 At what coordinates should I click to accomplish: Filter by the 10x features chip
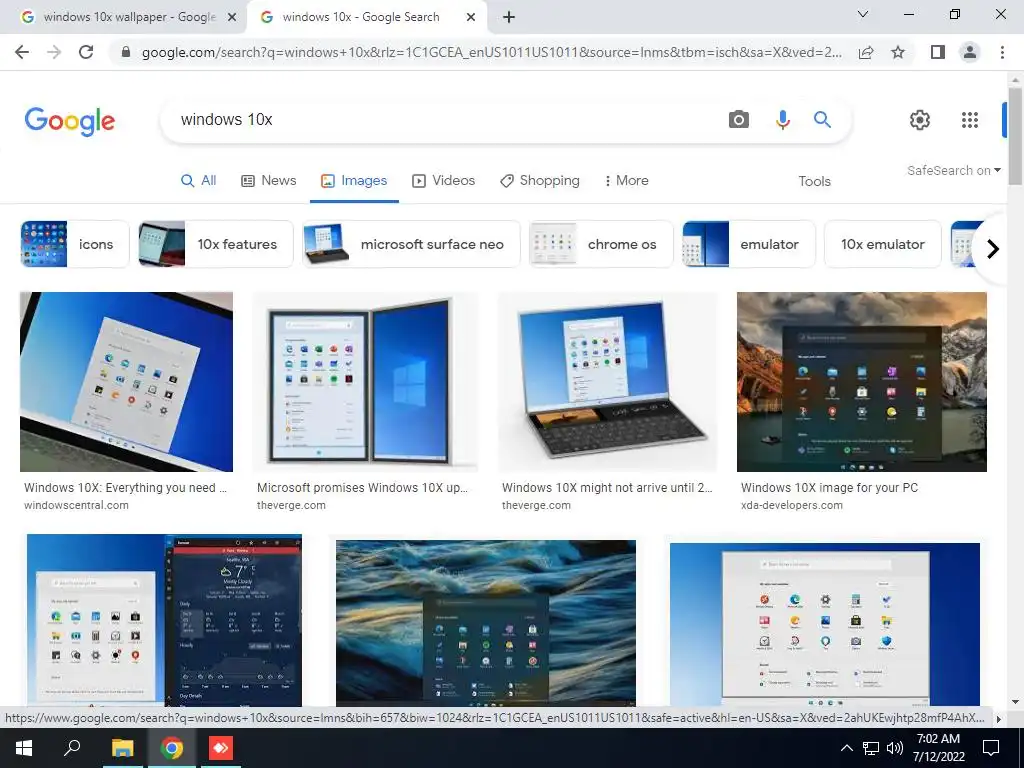coord(216,244)
